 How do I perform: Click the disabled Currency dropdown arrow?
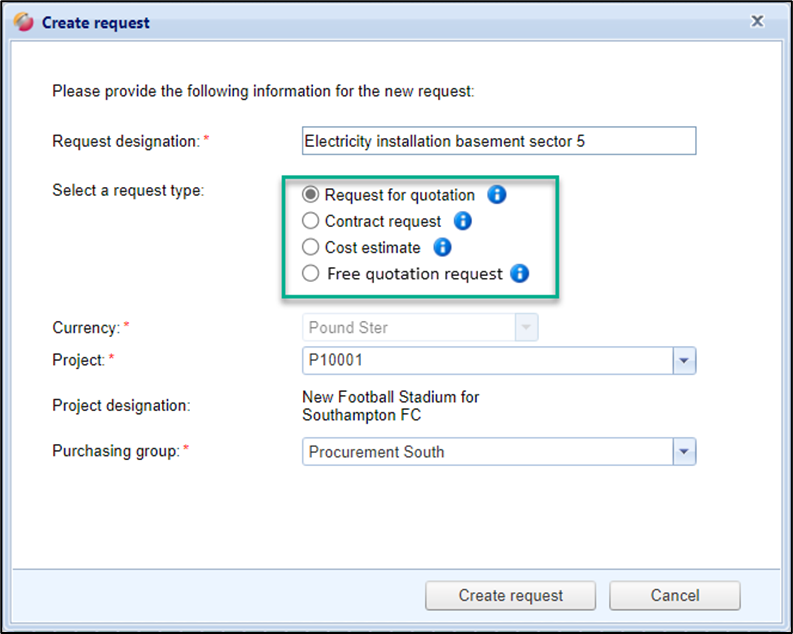tap(526, 327)
